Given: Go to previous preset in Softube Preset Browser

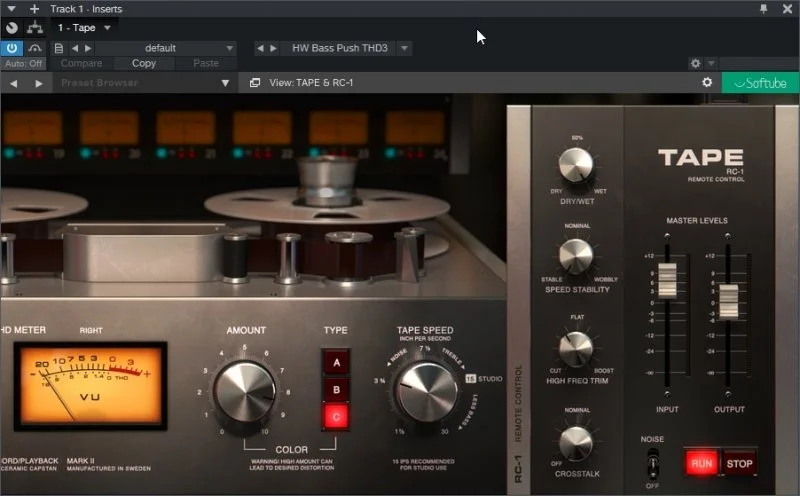Looking at the screenshot, I should (x=14, y=83).
